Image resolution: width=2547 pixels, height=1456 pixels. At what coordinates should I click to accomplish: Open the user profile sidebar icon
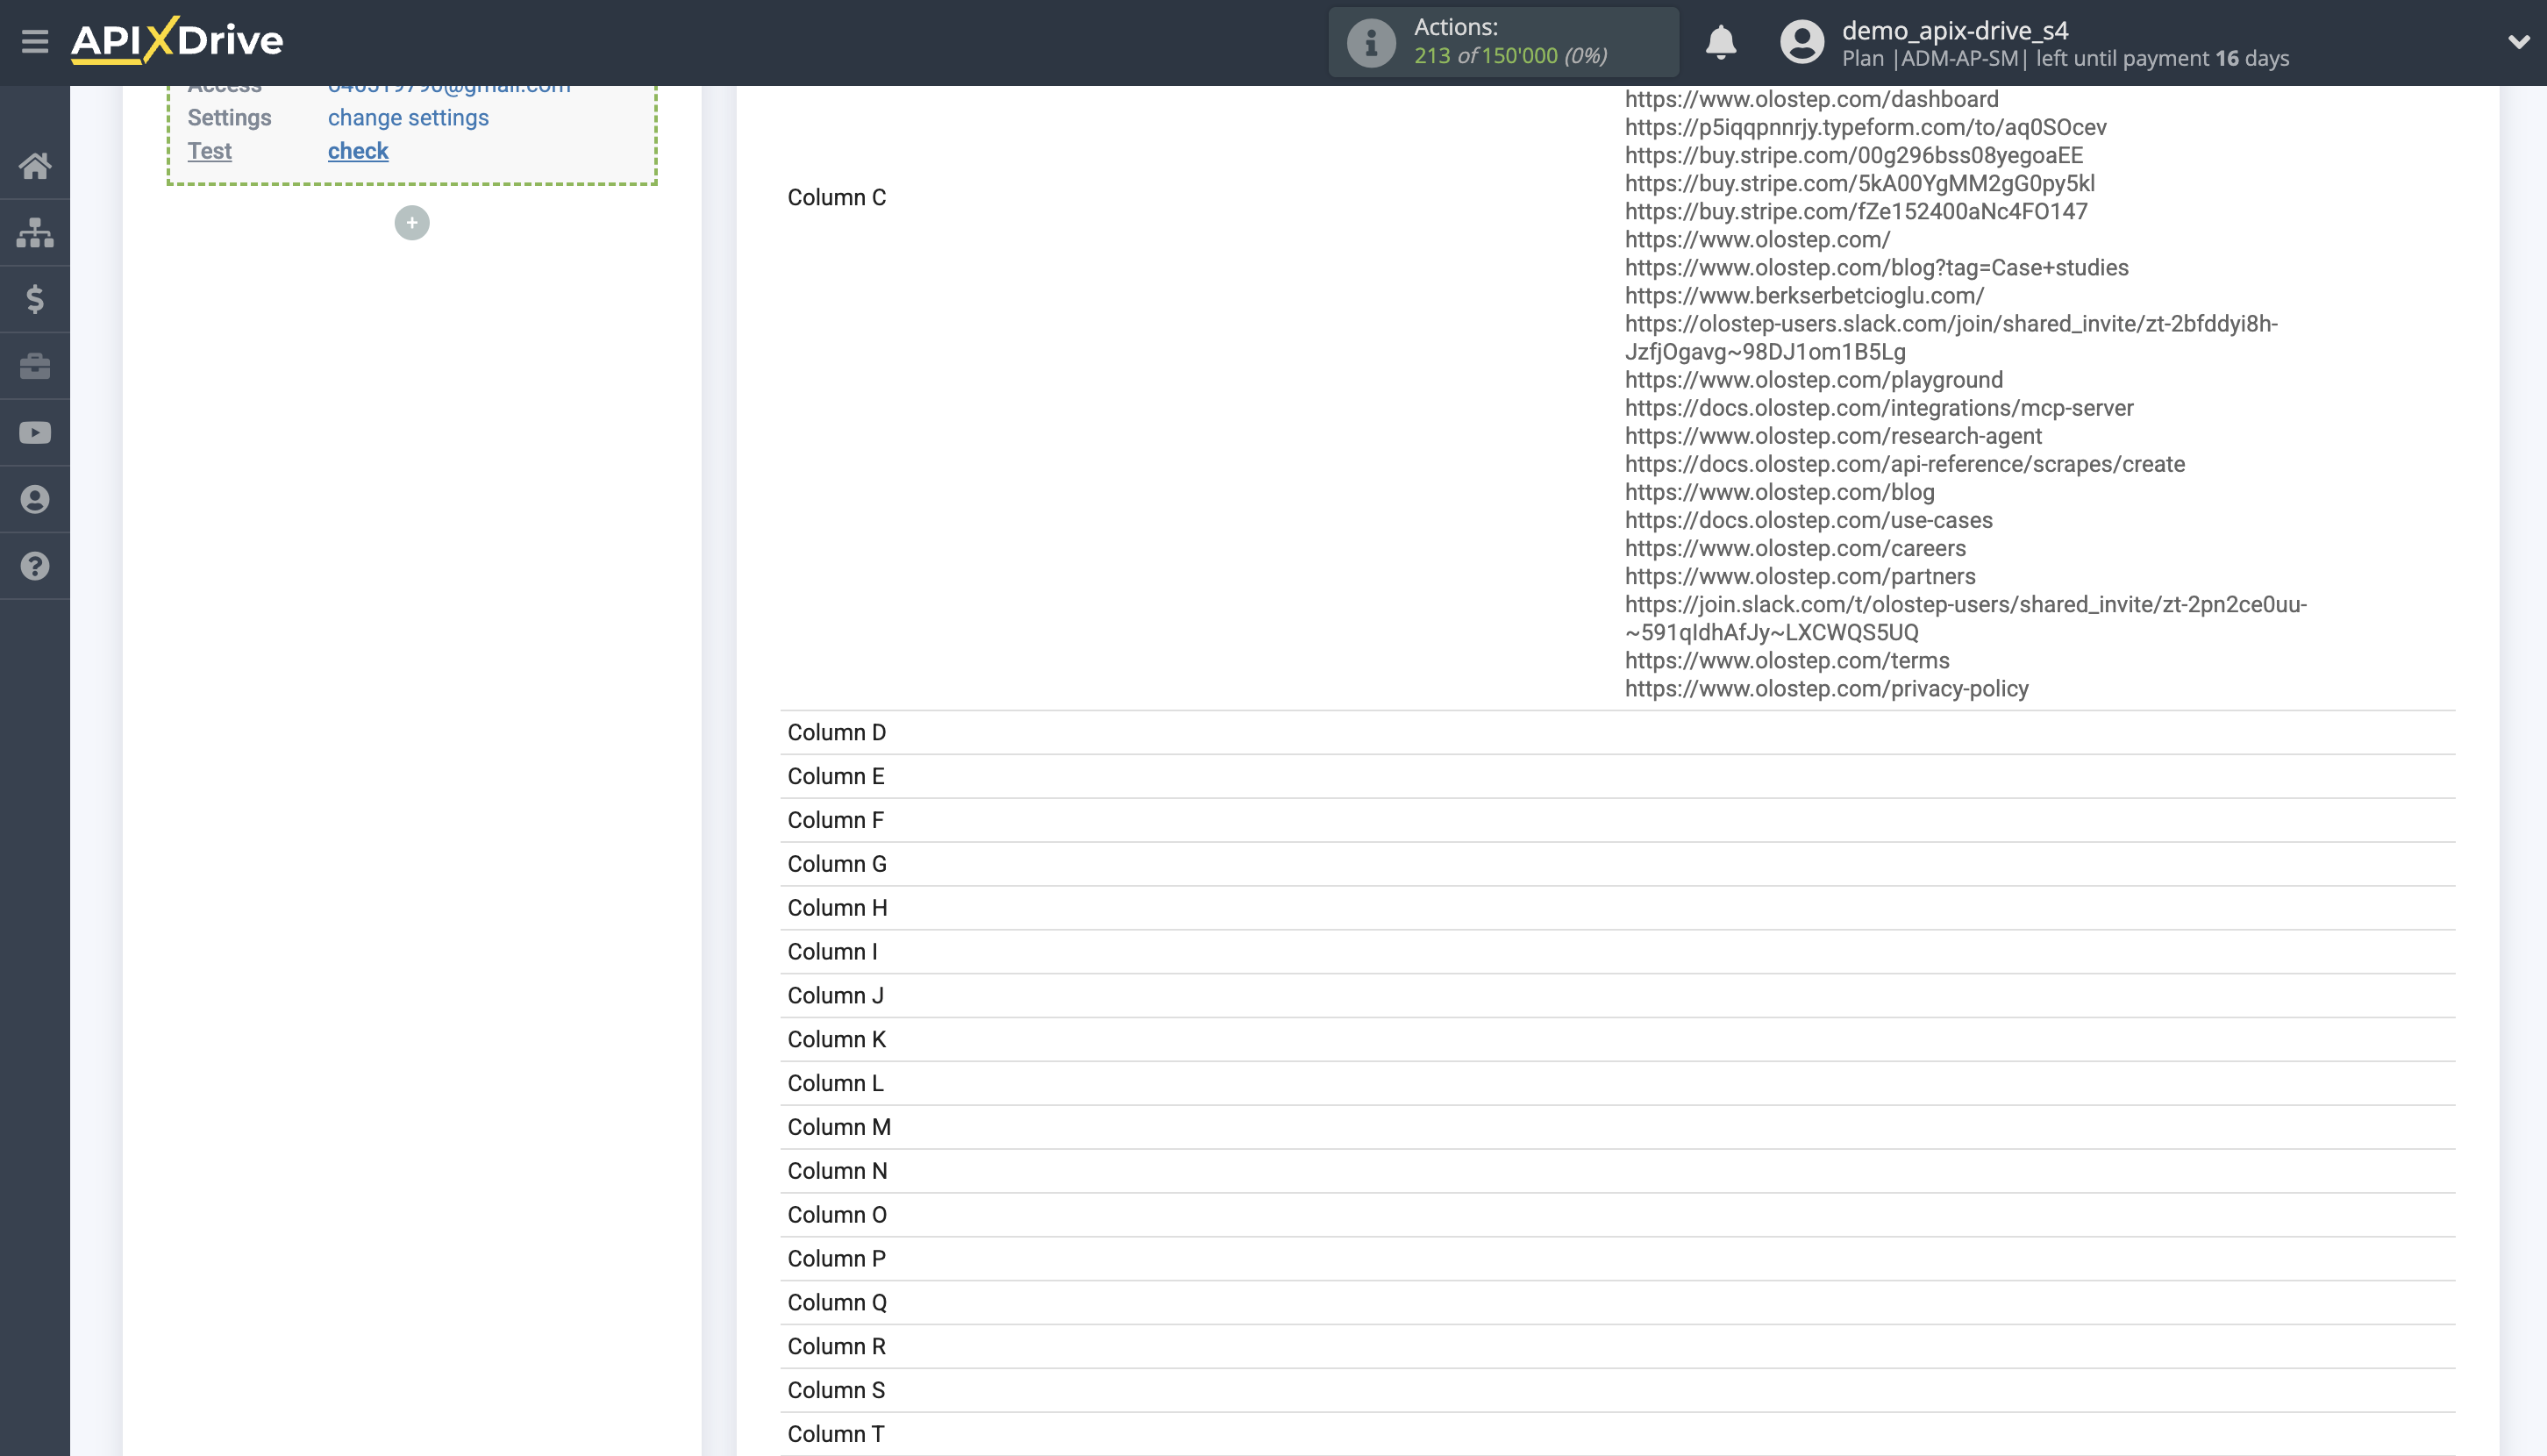pos(35,499)
